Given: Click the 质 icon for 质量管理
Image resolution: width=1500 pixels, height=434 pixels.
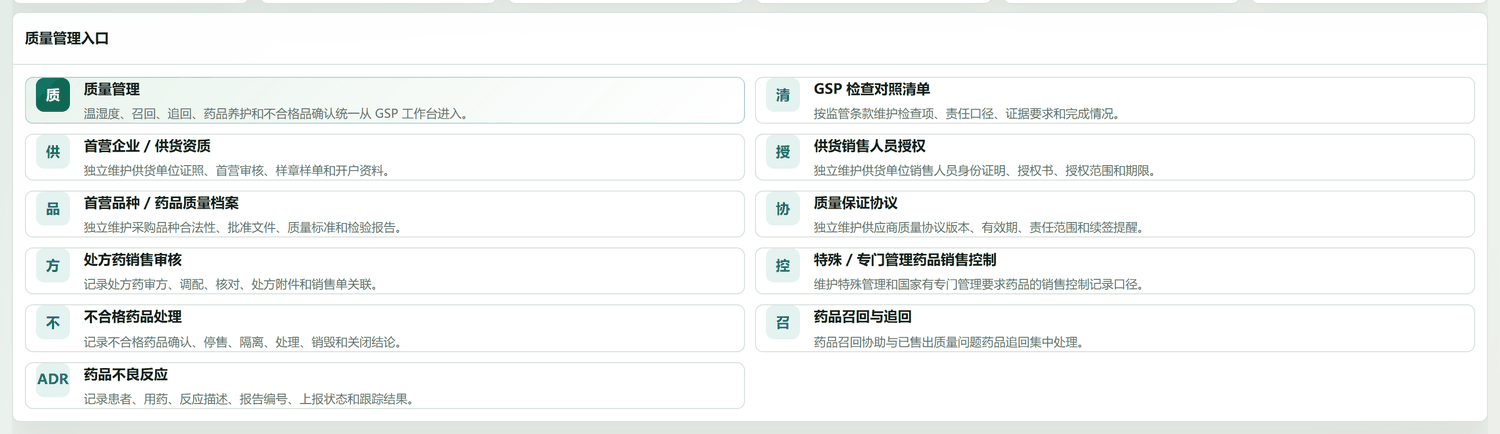Looking at the screenshot, I should coord(53,95).
